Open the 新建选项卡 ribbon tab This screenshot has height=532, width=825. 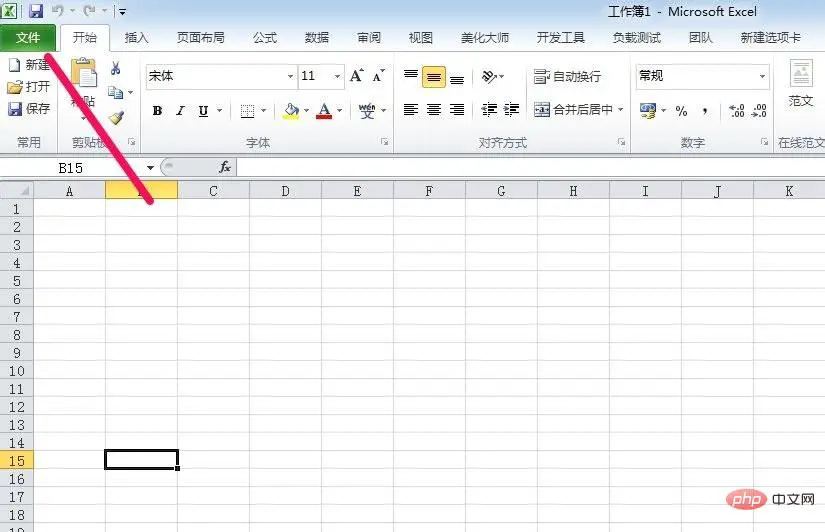770,38
